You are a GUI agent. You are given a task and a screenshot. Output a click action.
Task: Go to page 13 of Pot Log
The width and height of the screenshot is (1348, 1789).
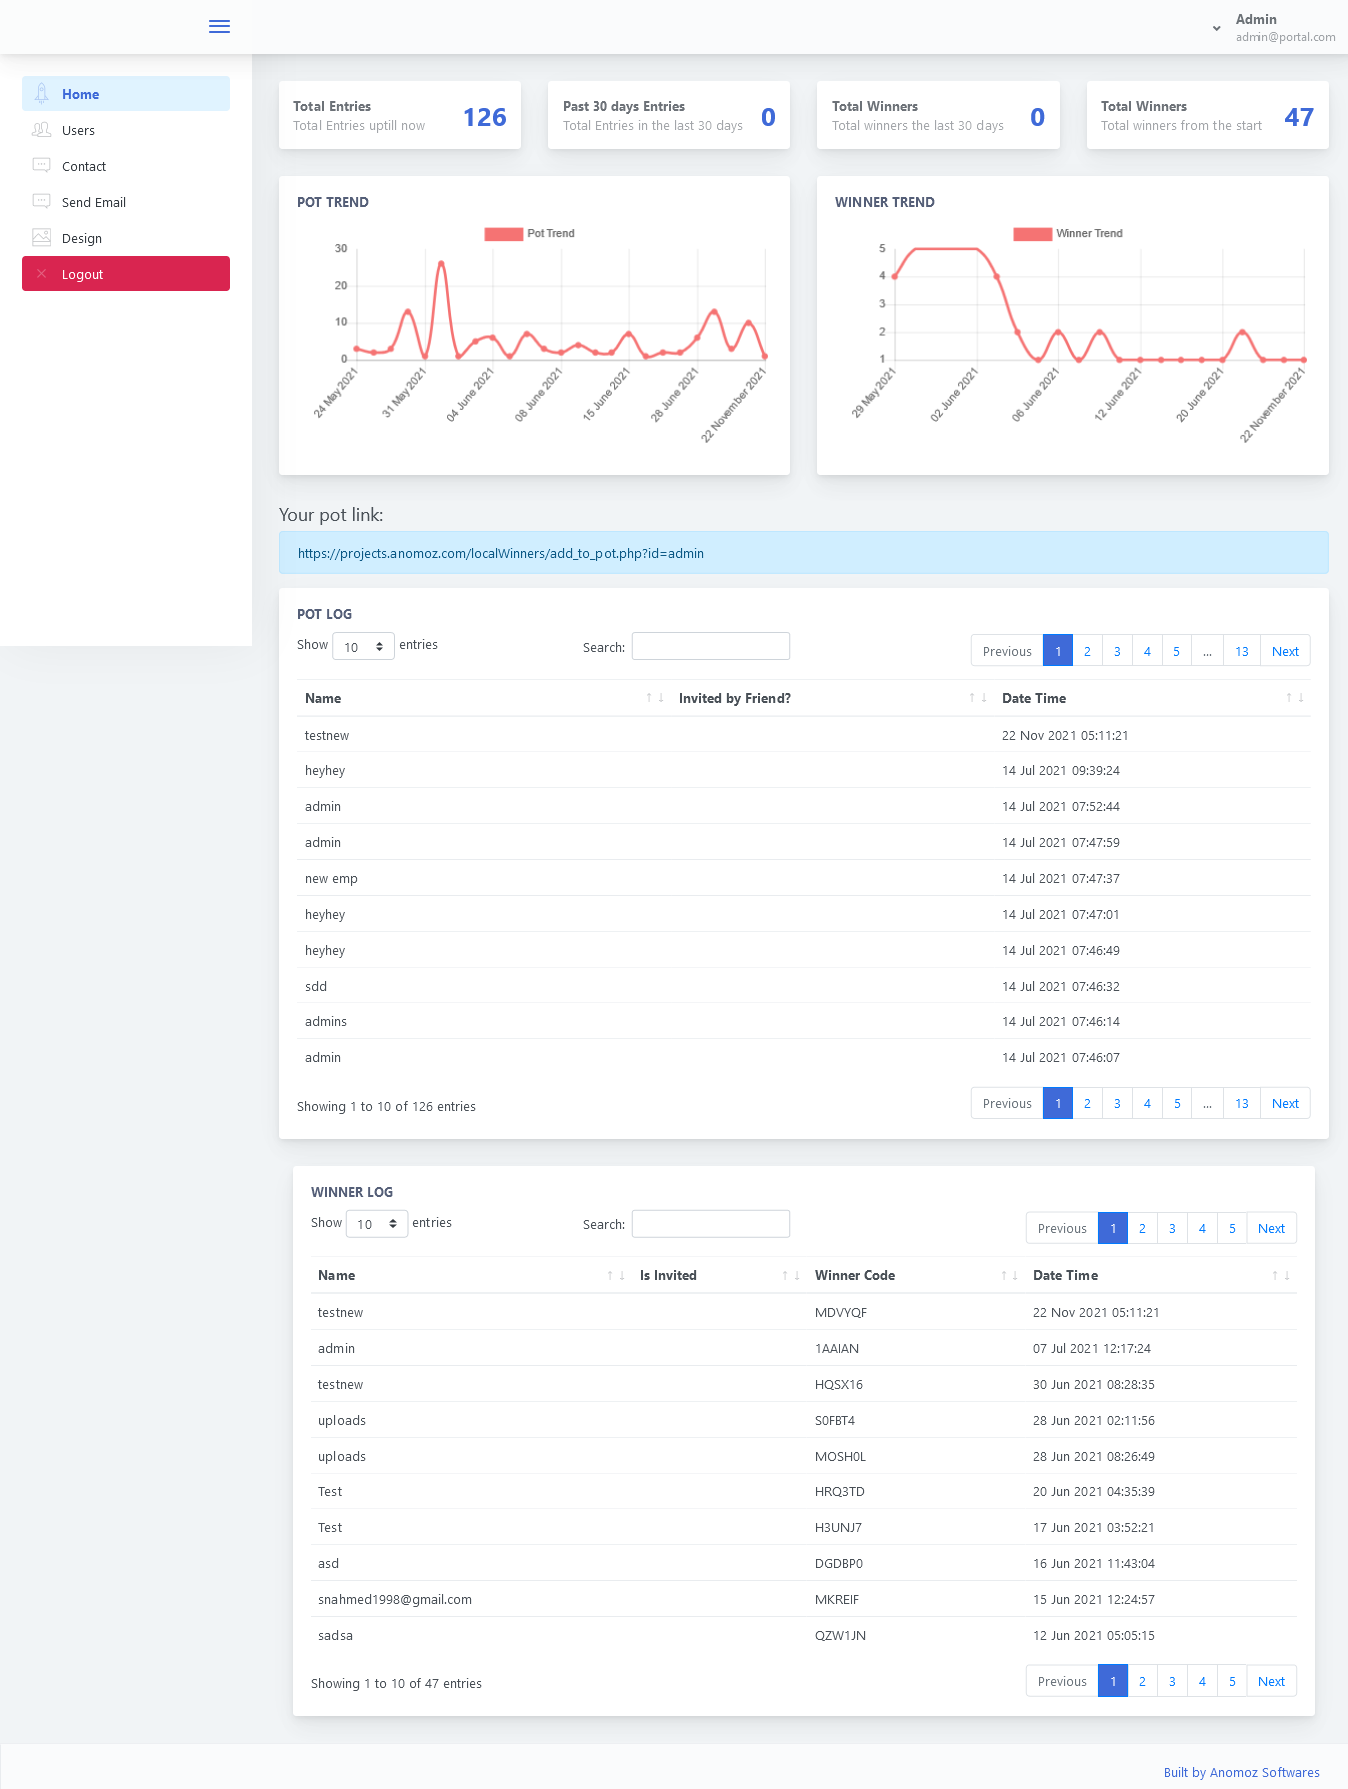pyautogui.click(x=1241, y=651)
